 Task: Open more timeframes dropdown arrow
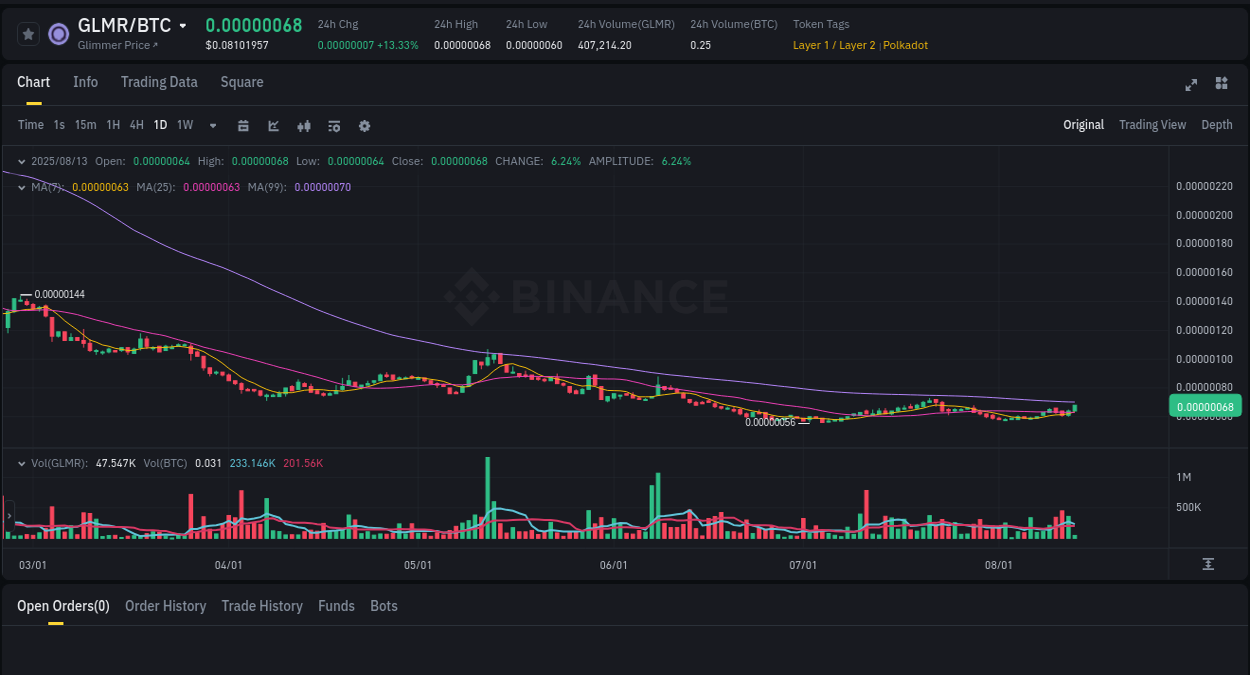pos(212,125)
